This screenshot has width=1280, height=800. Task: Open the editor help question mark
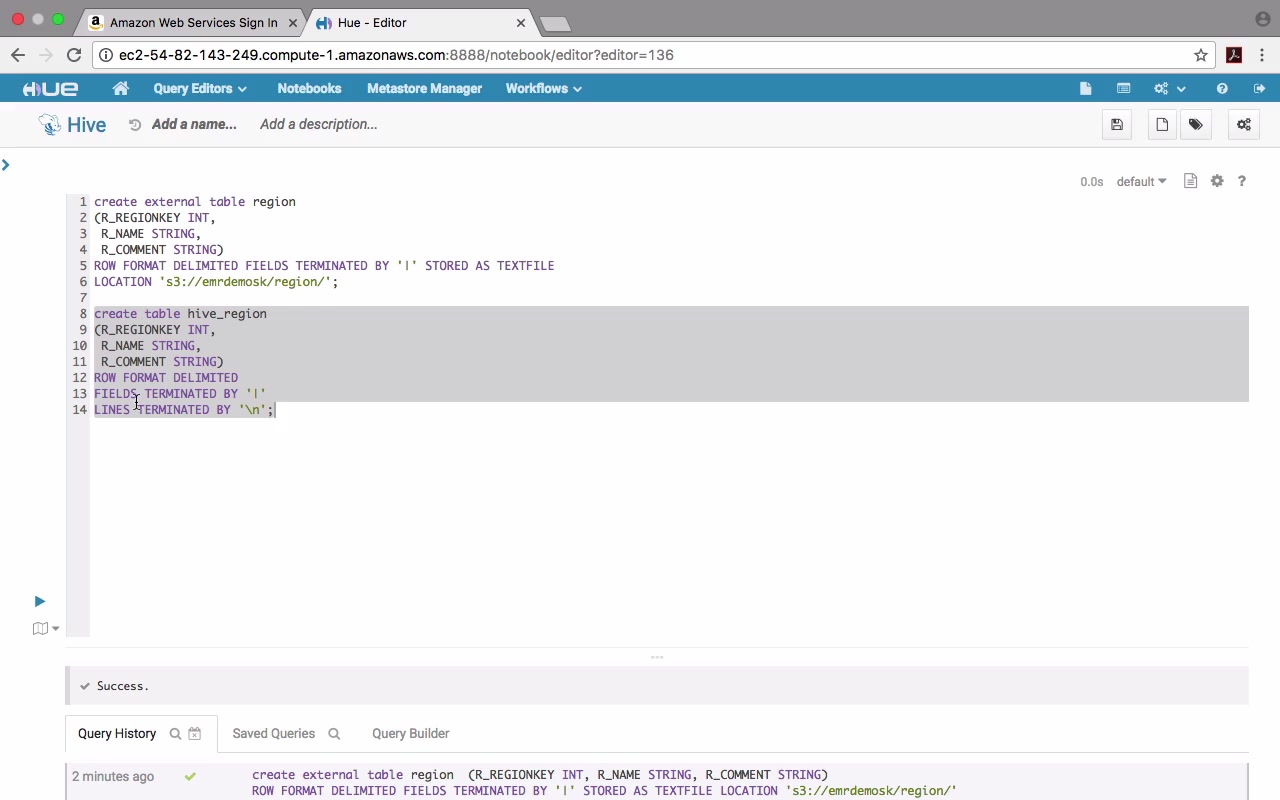point(1242,181)
